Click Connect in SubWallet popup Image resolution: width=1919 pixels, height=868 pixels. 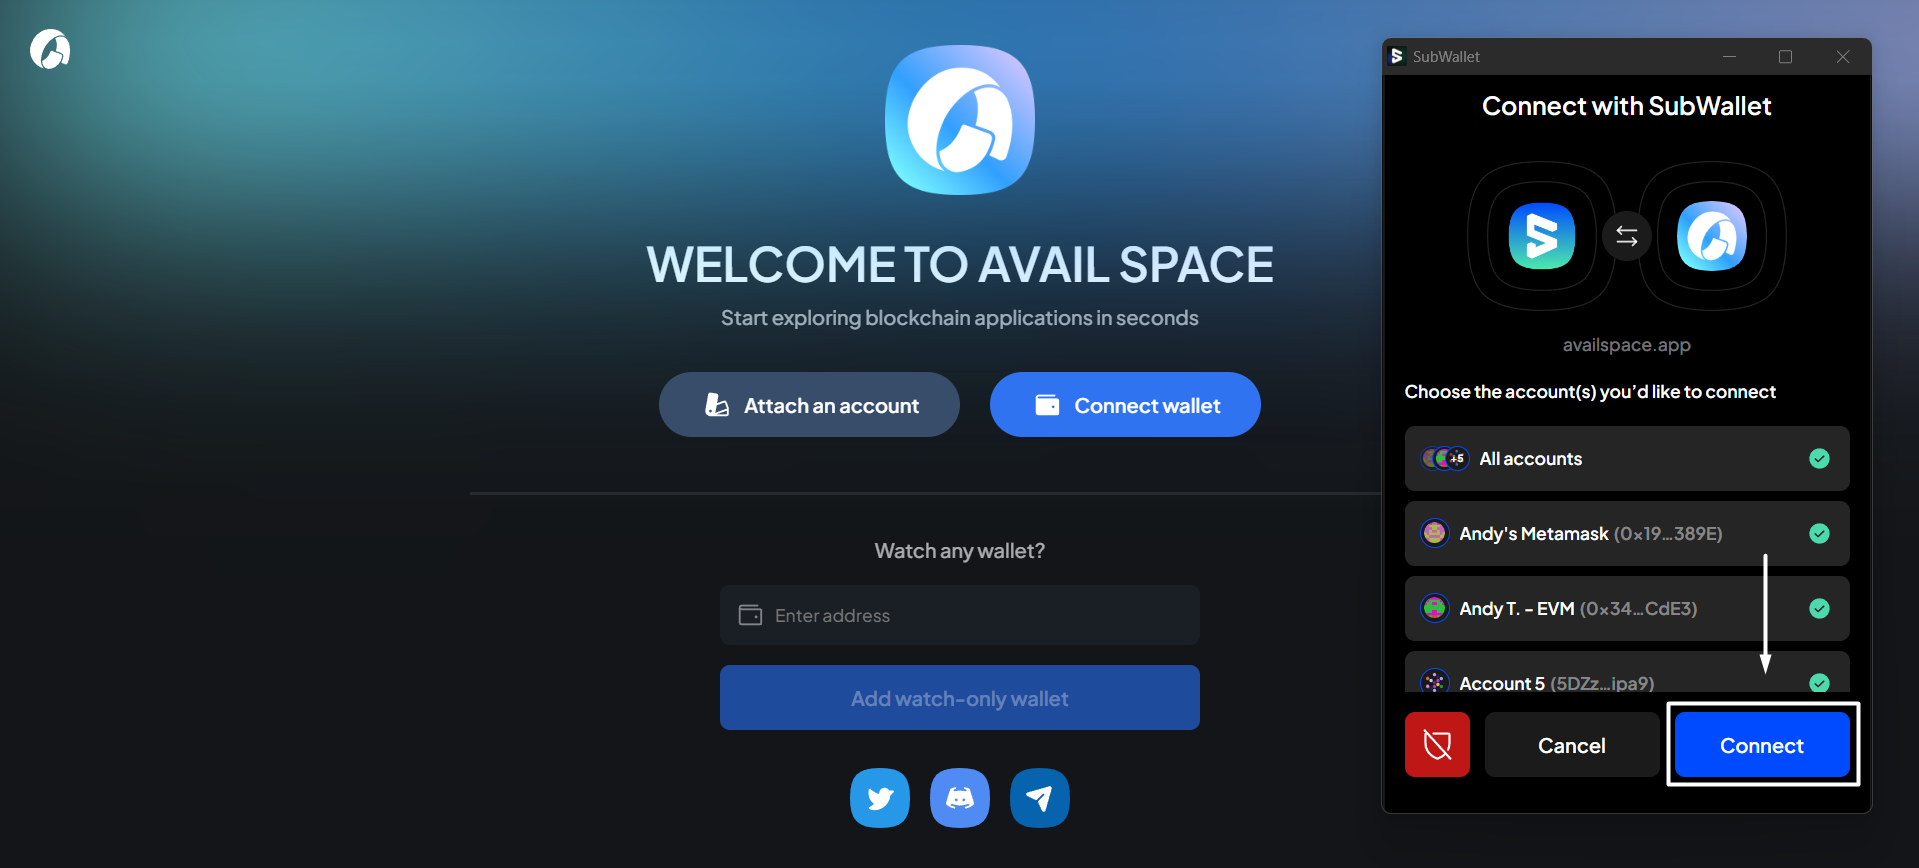tap(1762, 745)
